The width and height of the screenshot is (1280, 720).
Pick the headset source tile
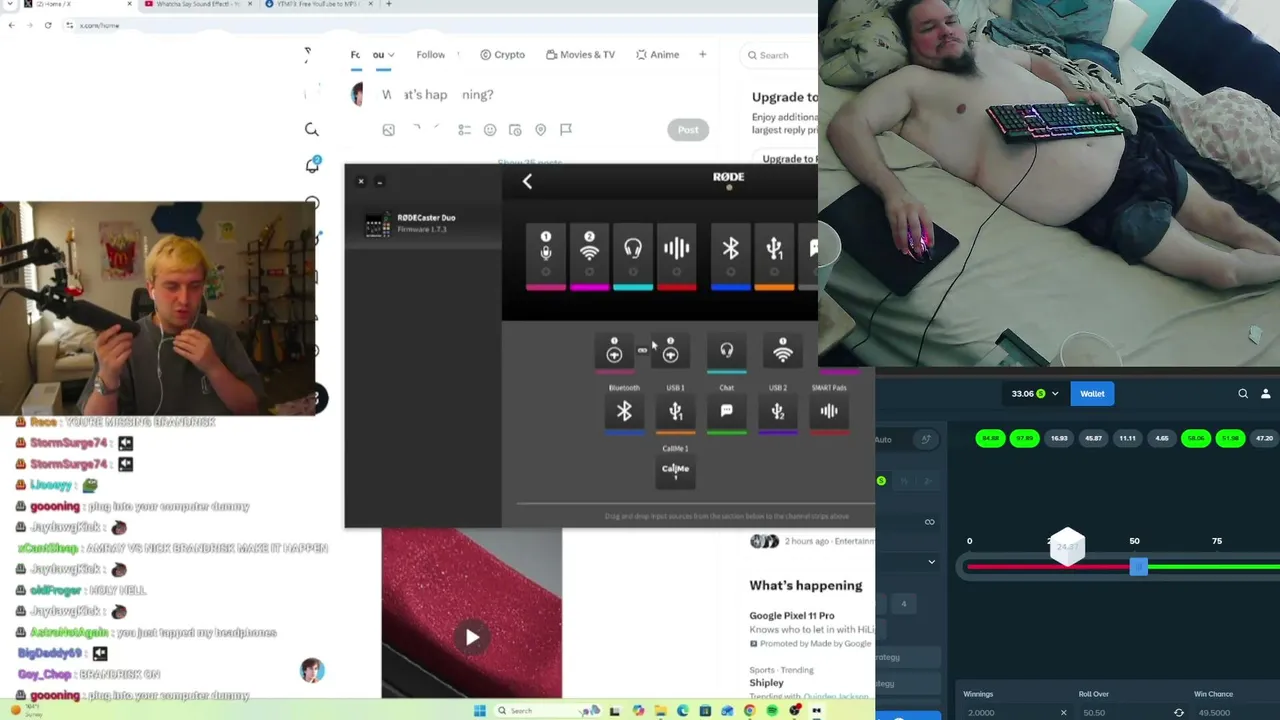pos(727,352)
